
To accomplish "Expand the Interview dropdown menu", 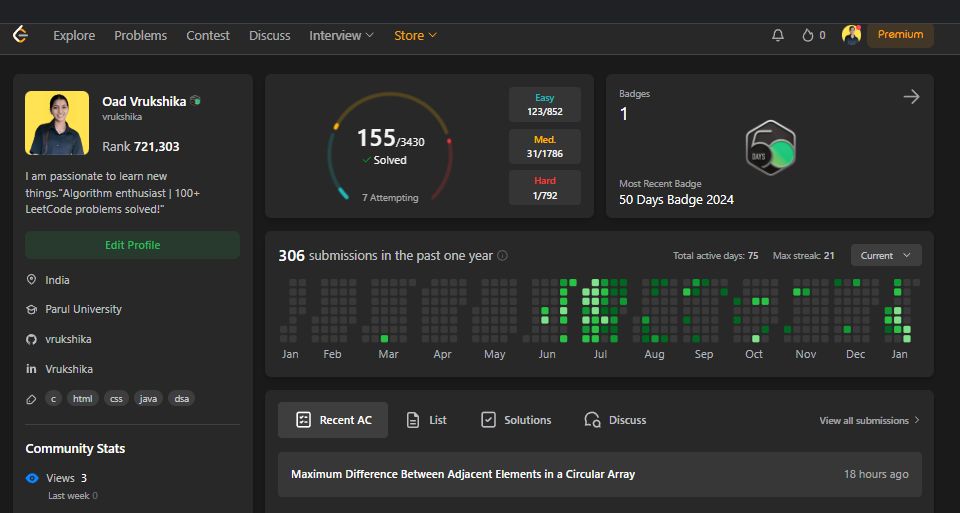I will (x=341, y=36).
